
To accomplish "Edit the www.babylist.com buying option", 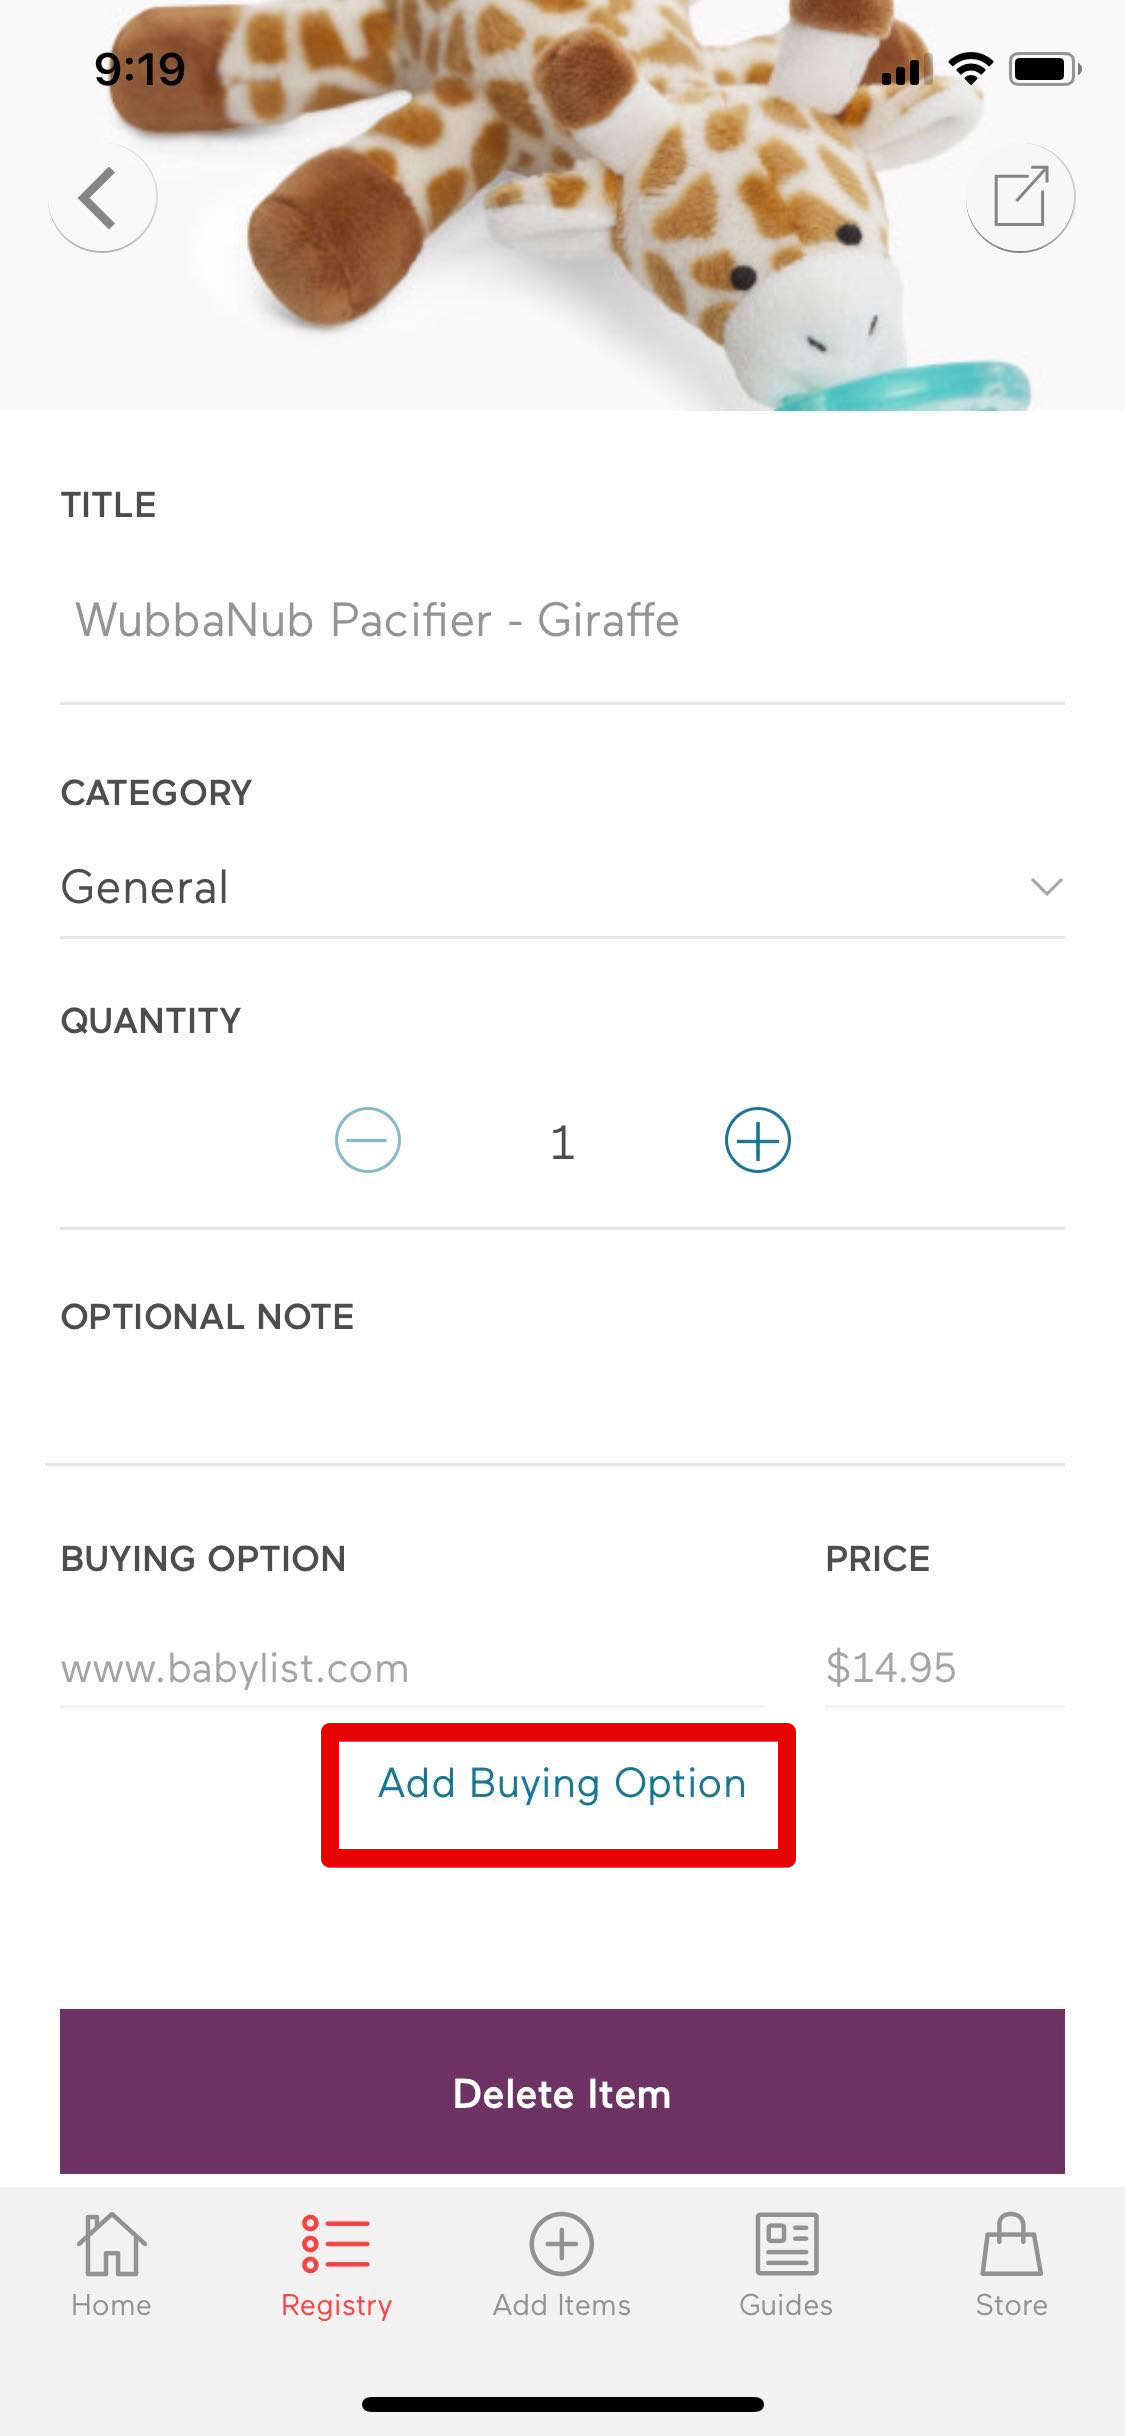I will (412, 1668).
